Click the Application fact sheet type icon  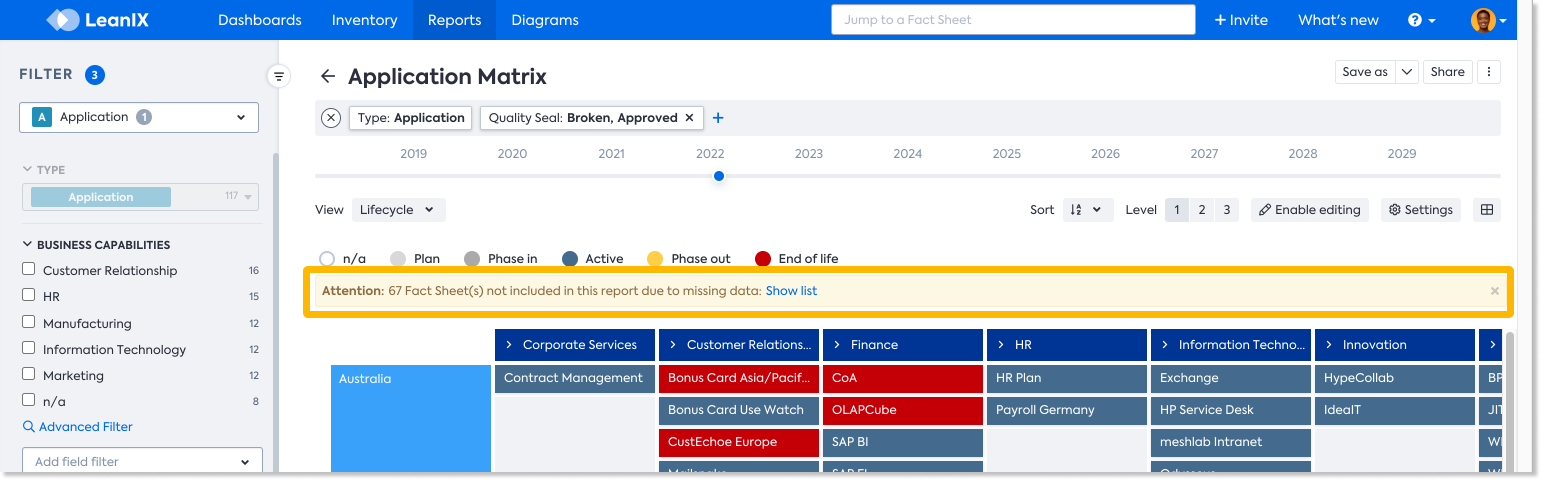42,117
